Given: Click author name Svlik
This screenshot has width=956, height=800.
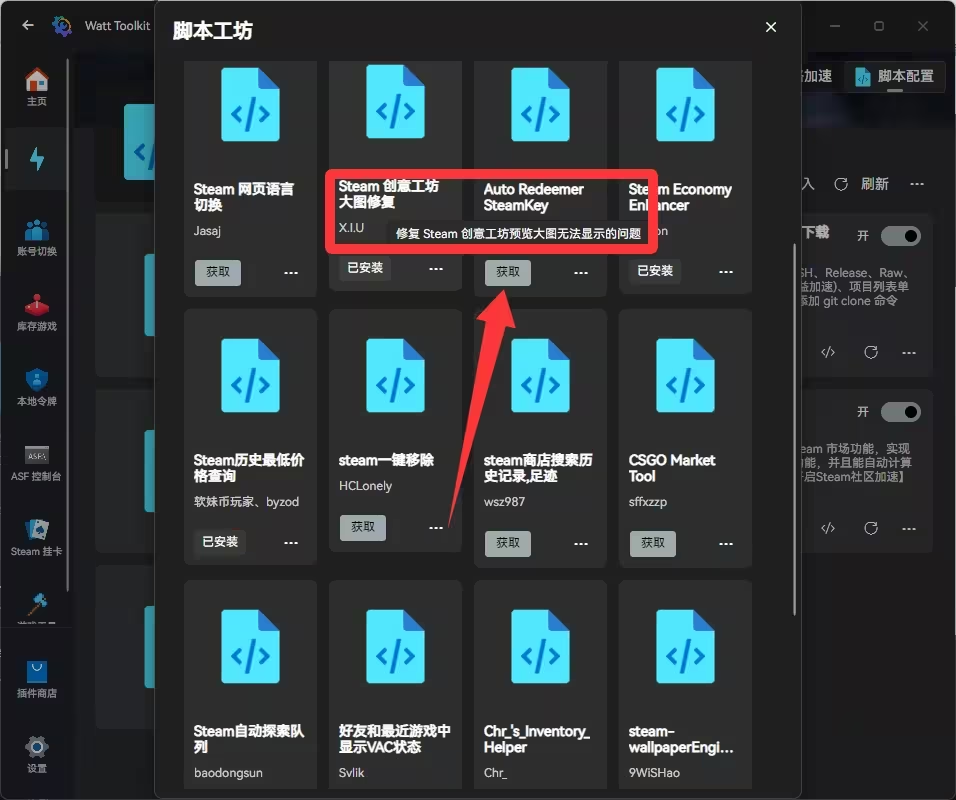Looking at the screenshot, I should coord(351,773).
